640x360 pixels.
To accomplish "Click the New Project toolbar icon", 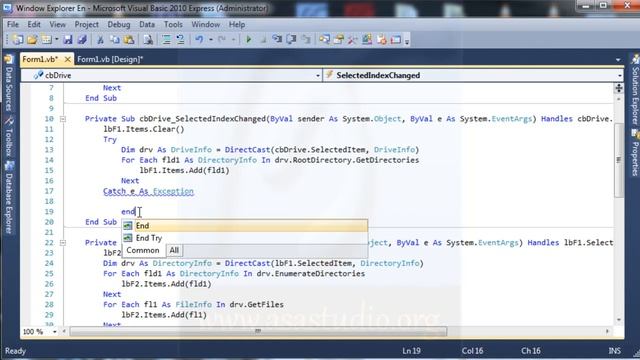I will [x=18, y=40].
